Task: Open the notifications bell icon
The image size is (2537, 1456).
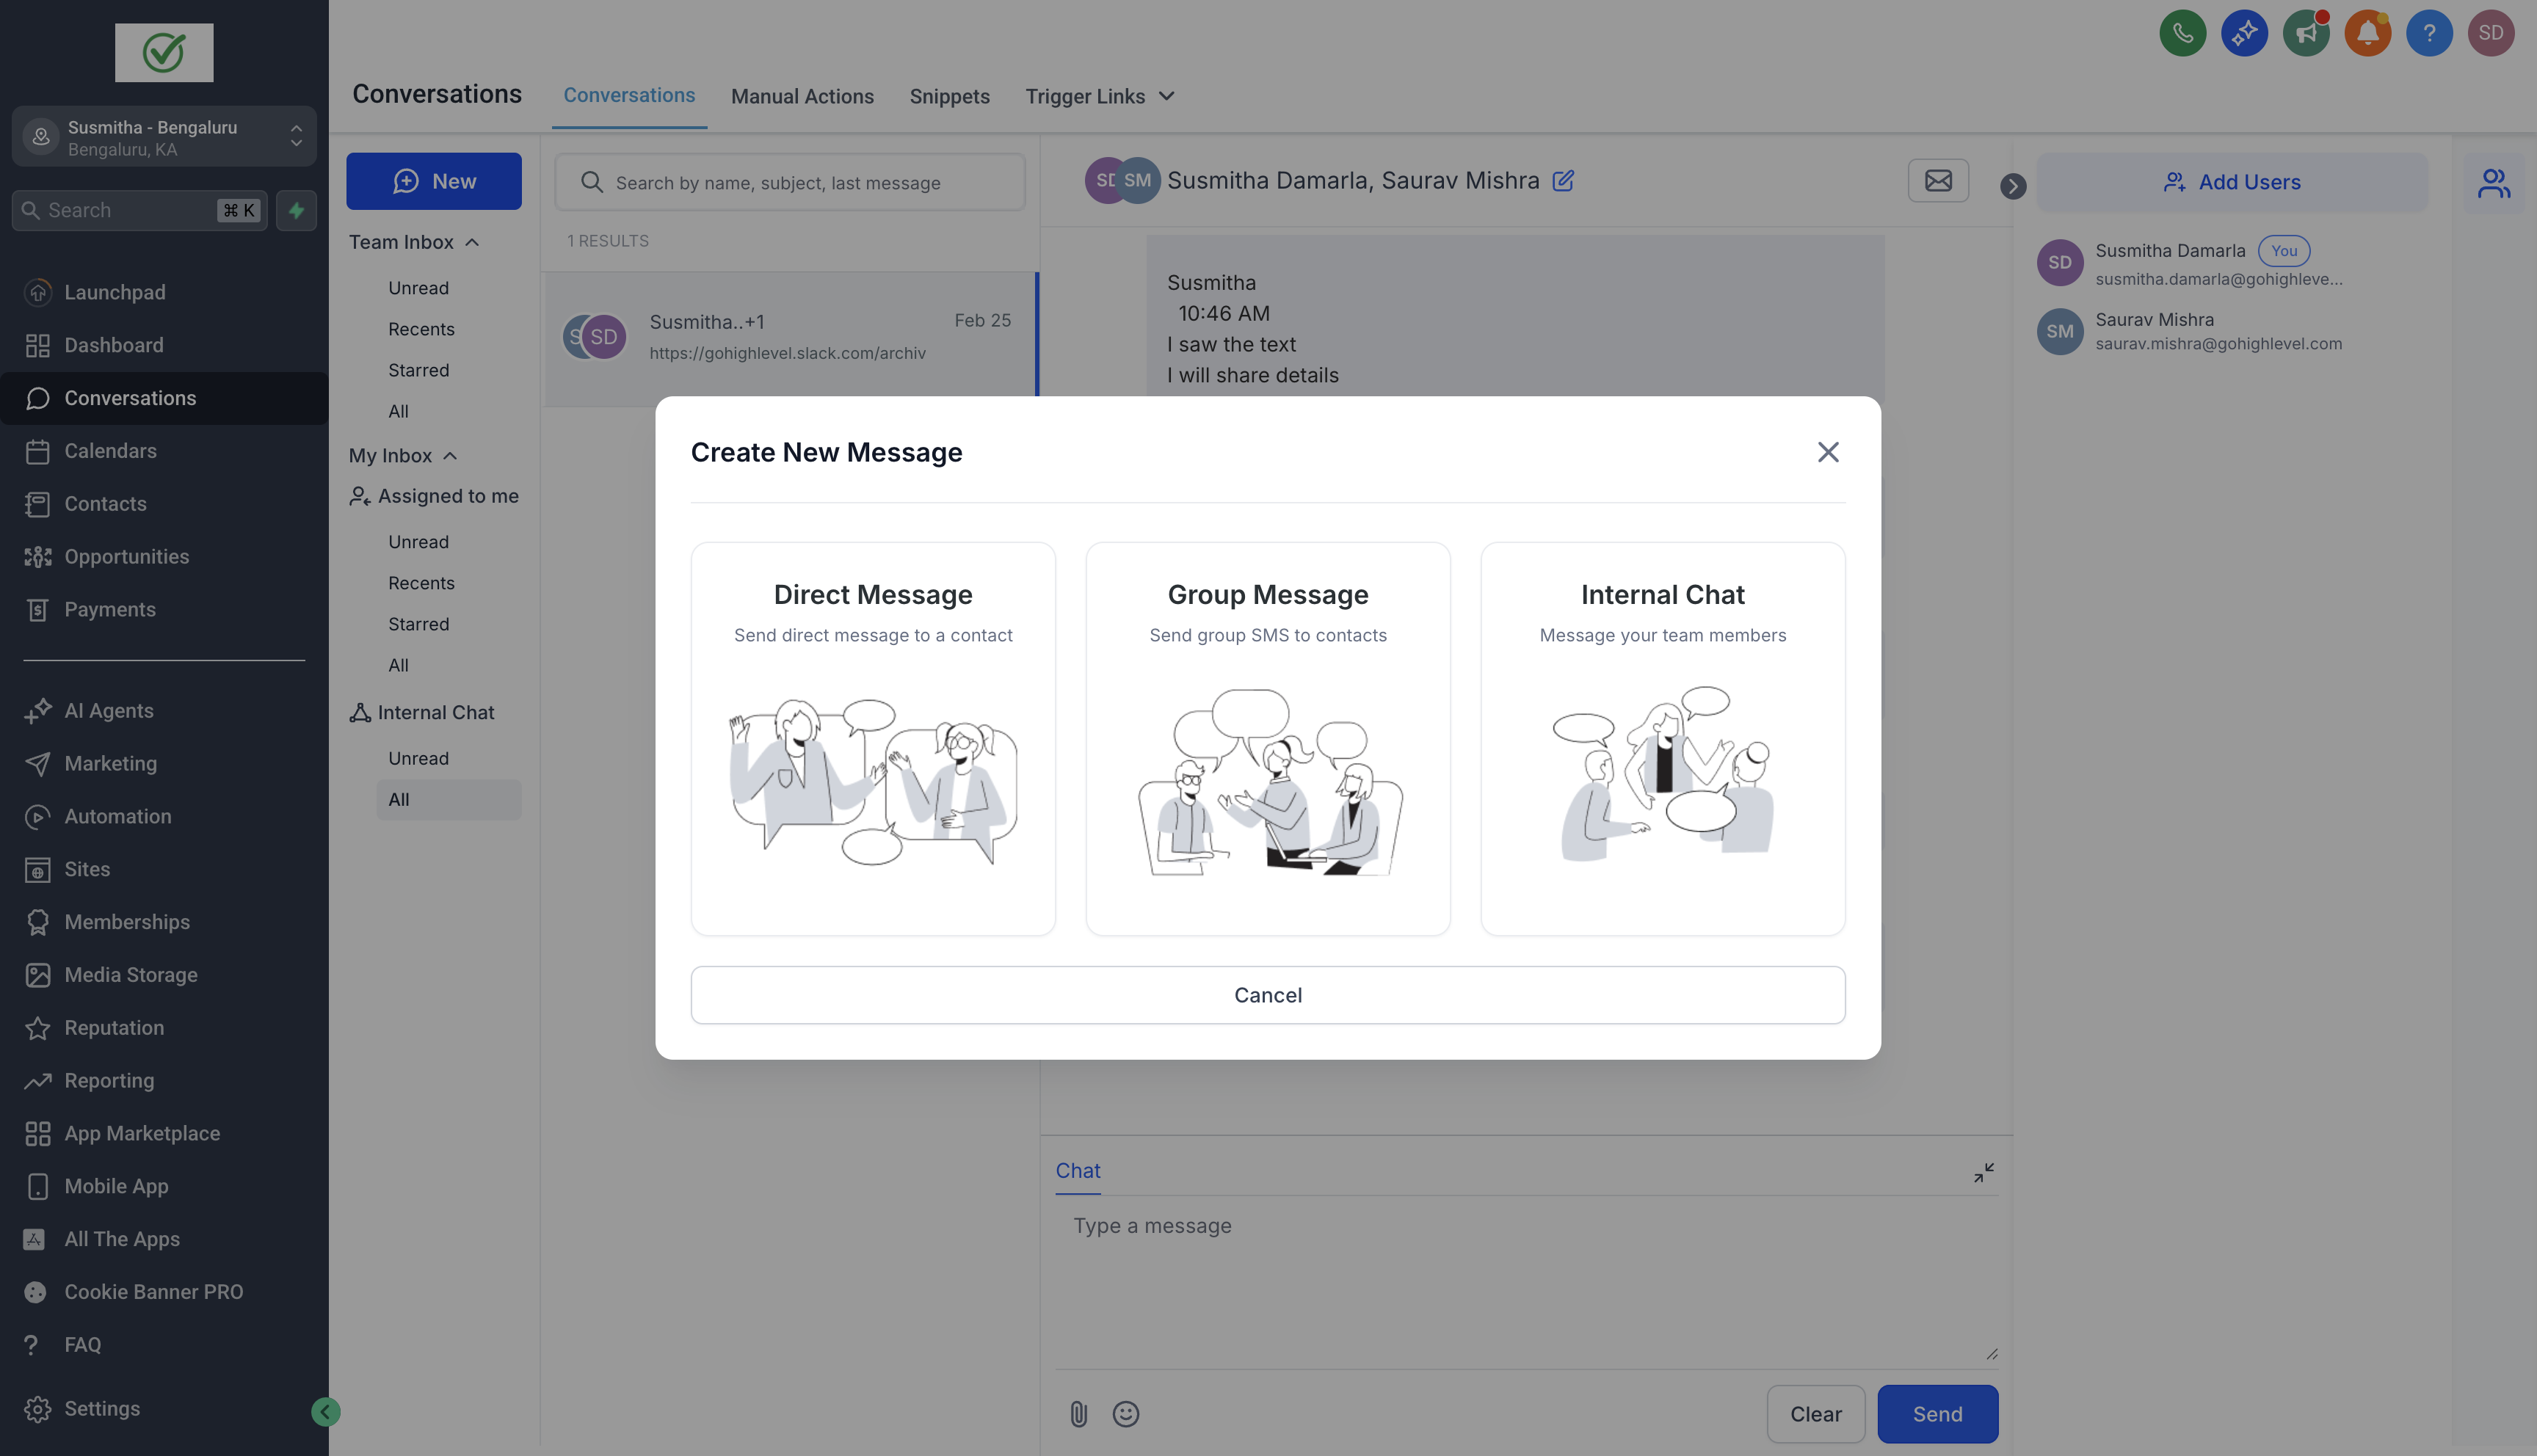Action: tap(2367, 33)
